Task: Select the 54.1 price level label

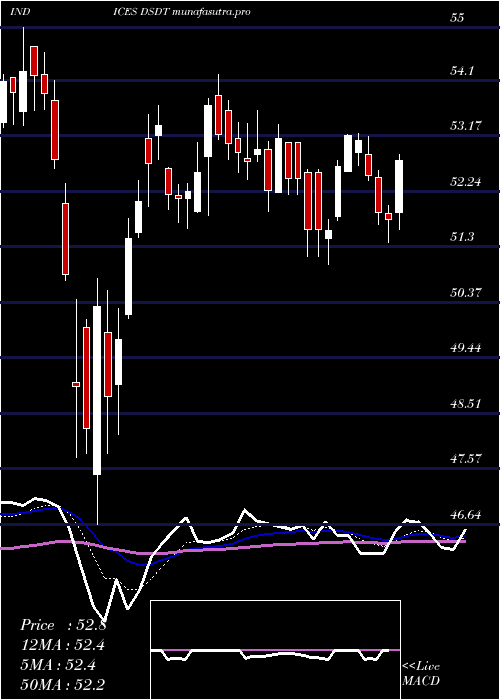Action: pos(462,71)
